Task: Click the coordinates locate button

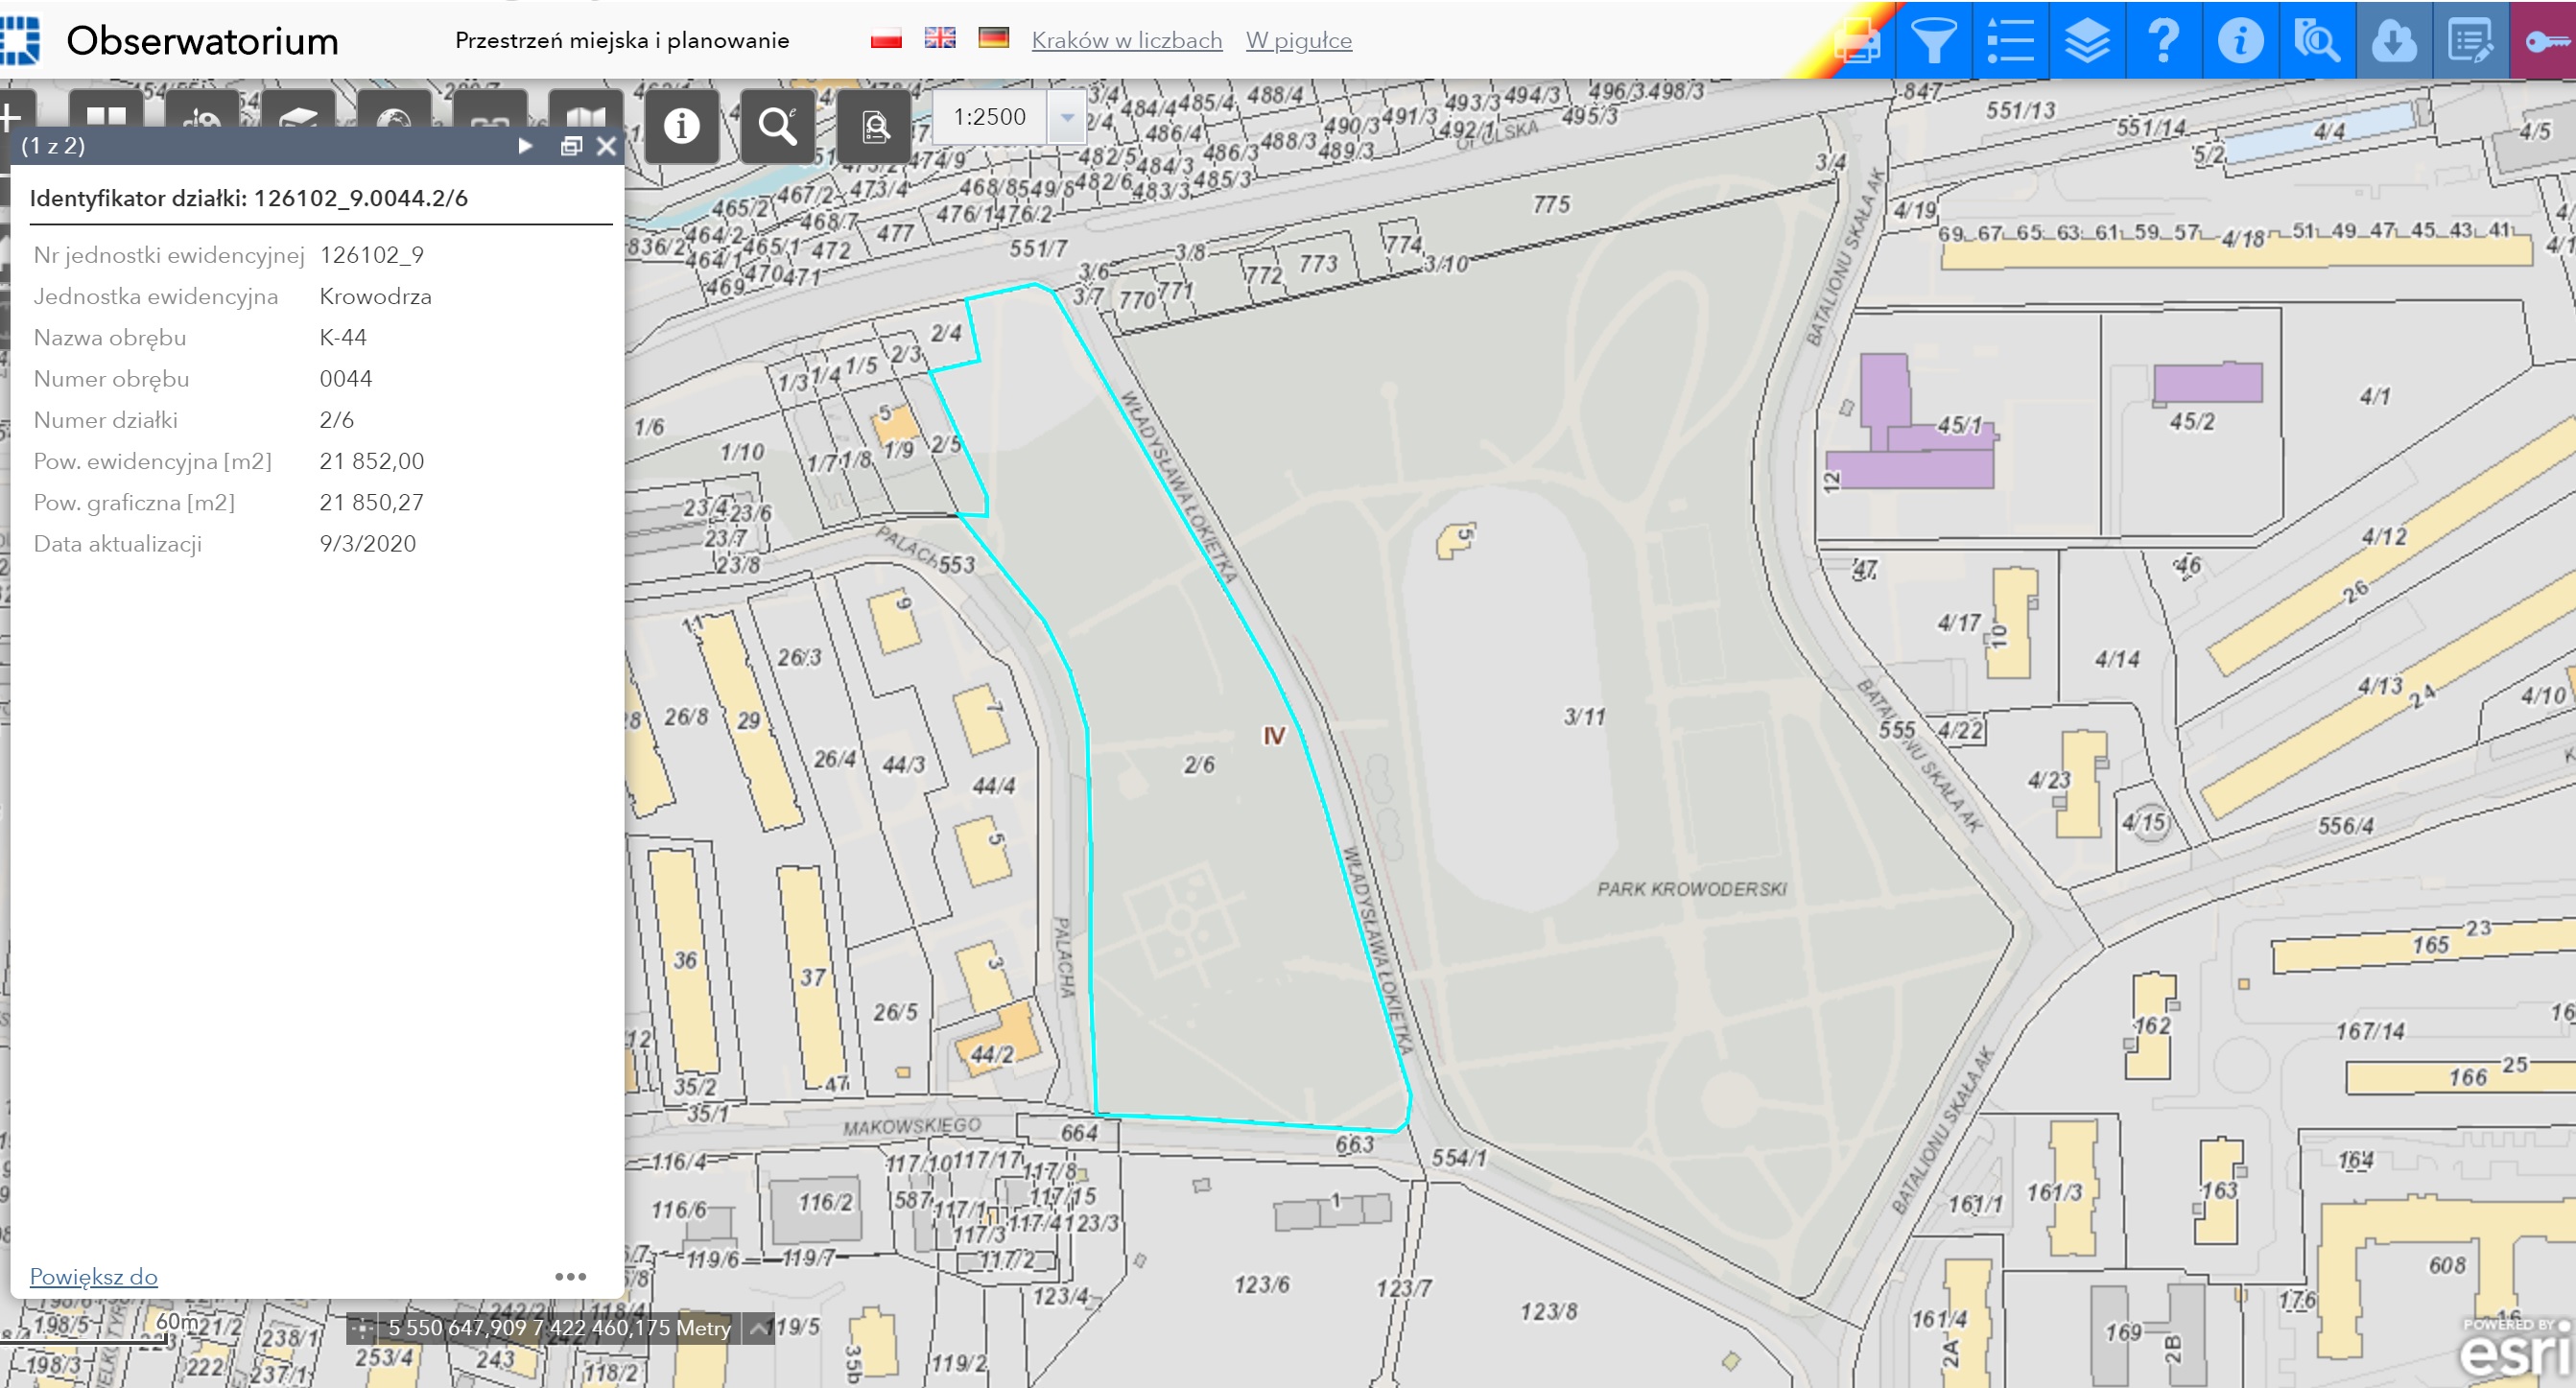Action: (x=362, y=1328)
